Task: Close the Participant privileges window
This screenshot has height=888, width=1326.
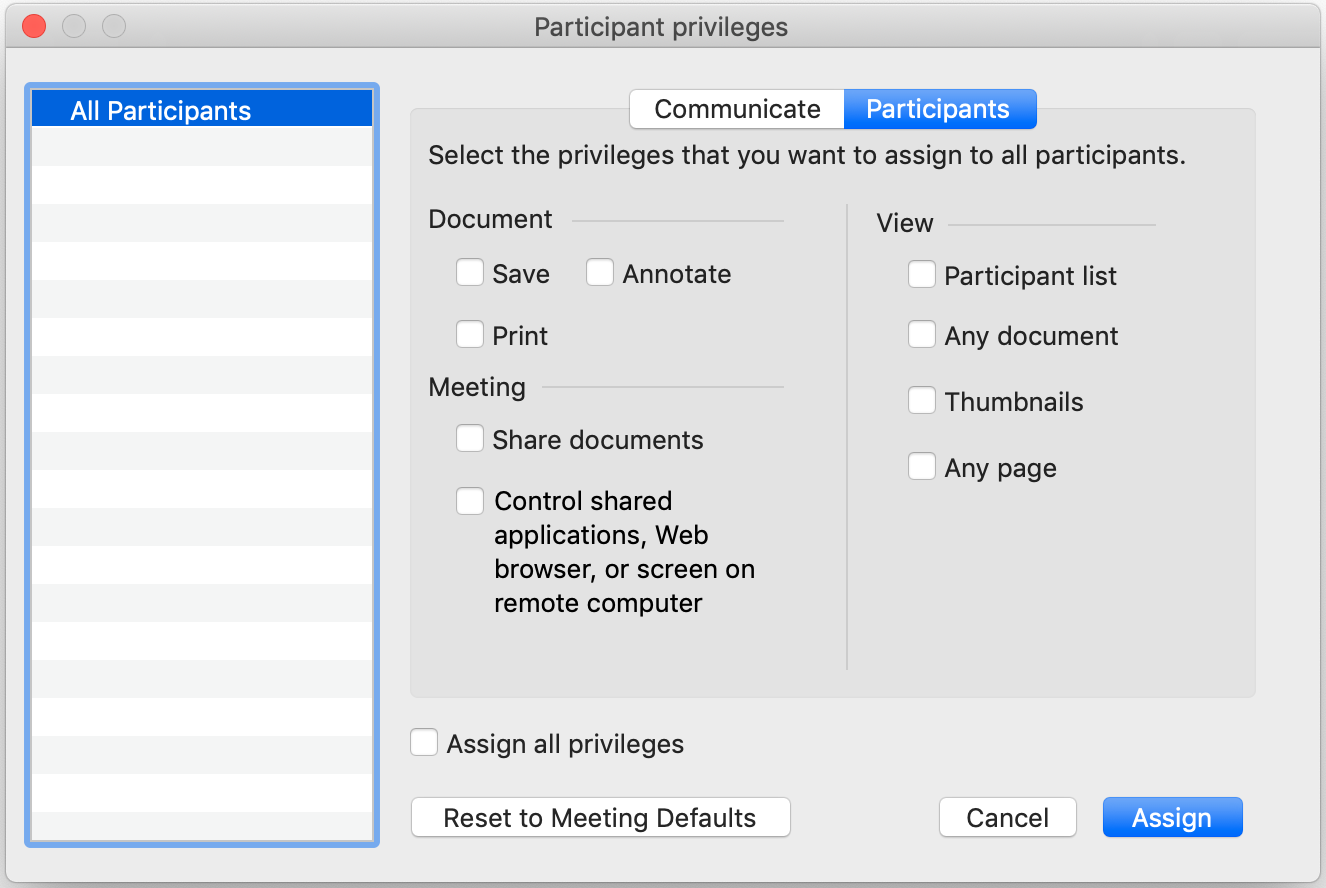Action: click(x=34, y=27)
